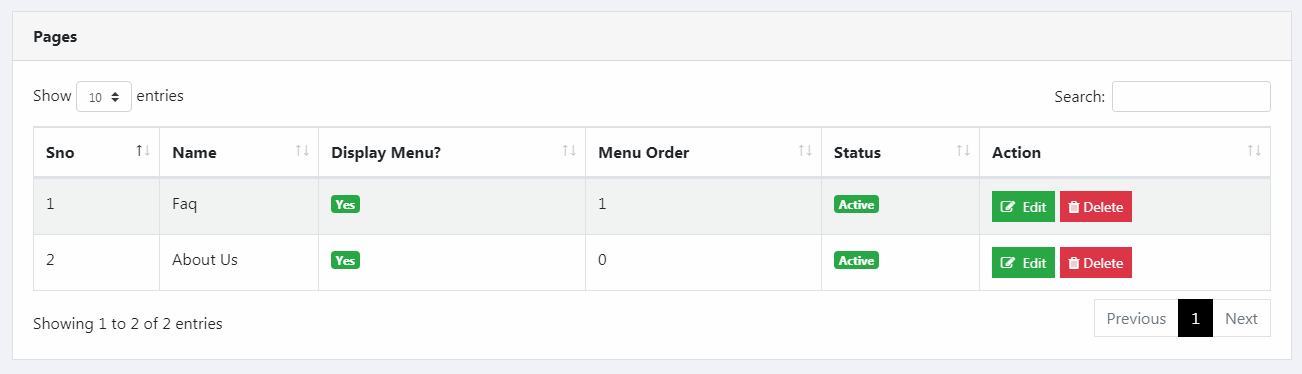Click Action column sort arrows
The width and height of the screenshot is (1302, 374).
tap(1254, 151)
